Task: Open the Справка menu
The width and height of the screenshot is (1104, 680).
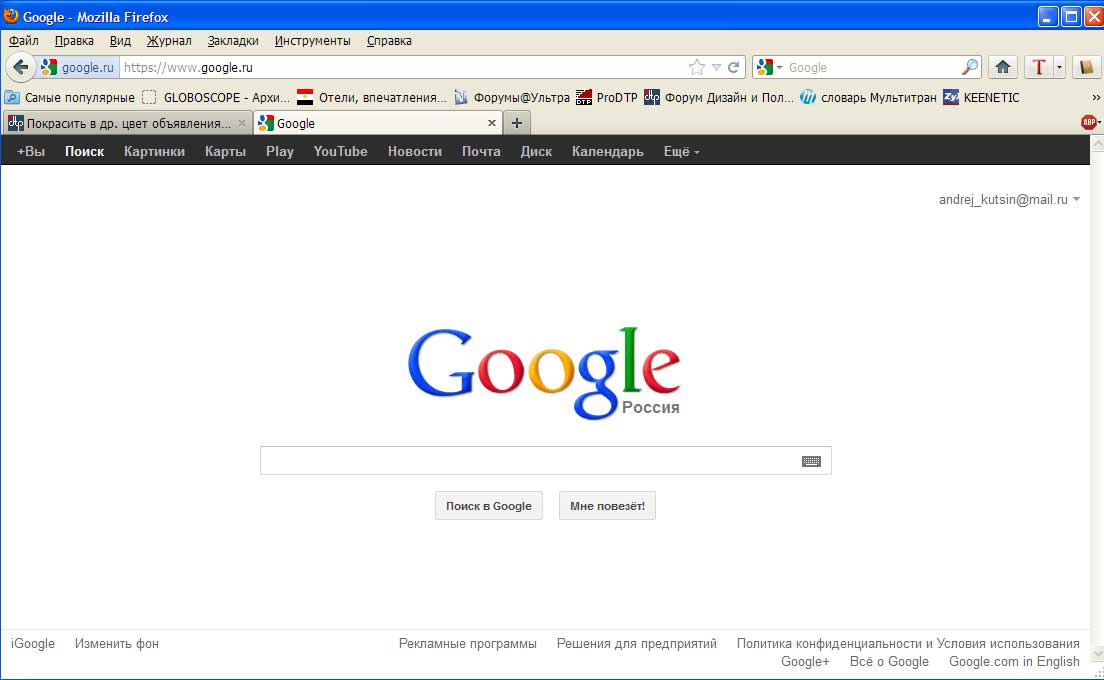Action: coord(389,41)
